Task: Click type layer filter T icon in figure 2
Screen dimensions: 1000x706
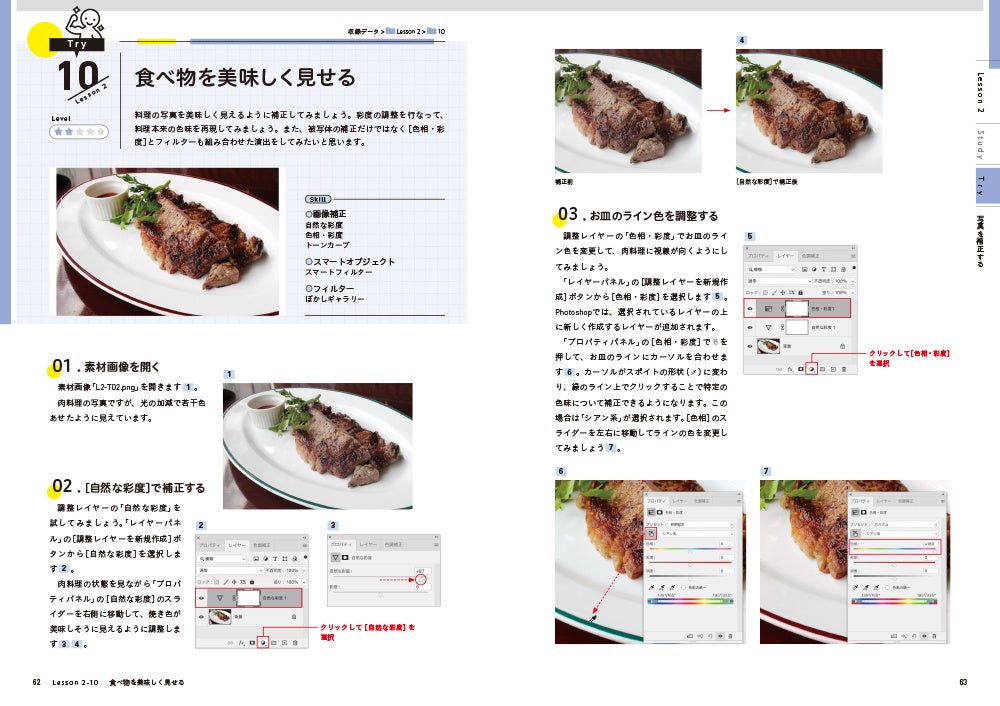Action: click(275, 559)
